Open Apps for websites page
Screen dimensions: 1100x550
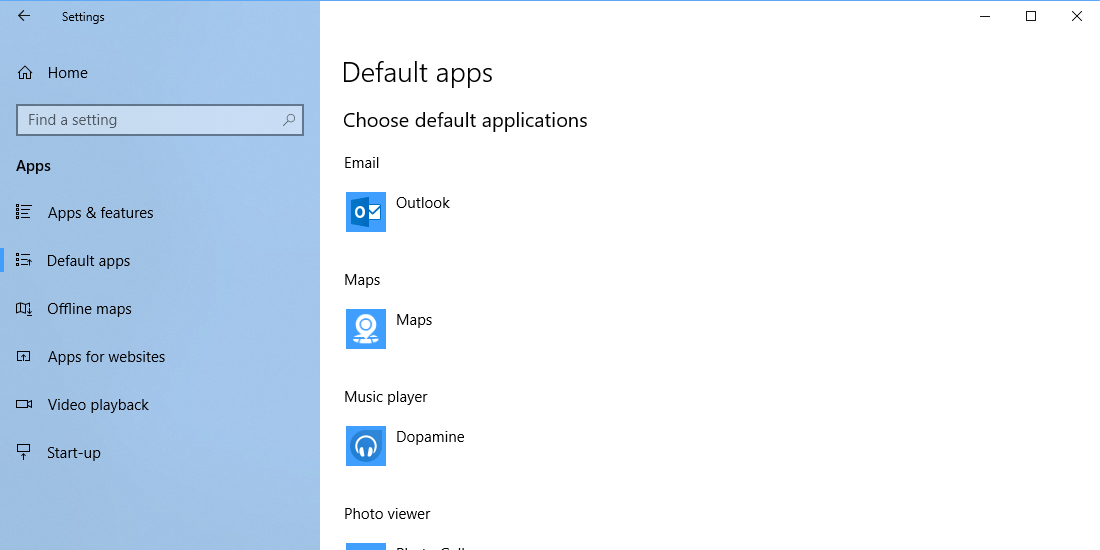click(x=160, y=356)
